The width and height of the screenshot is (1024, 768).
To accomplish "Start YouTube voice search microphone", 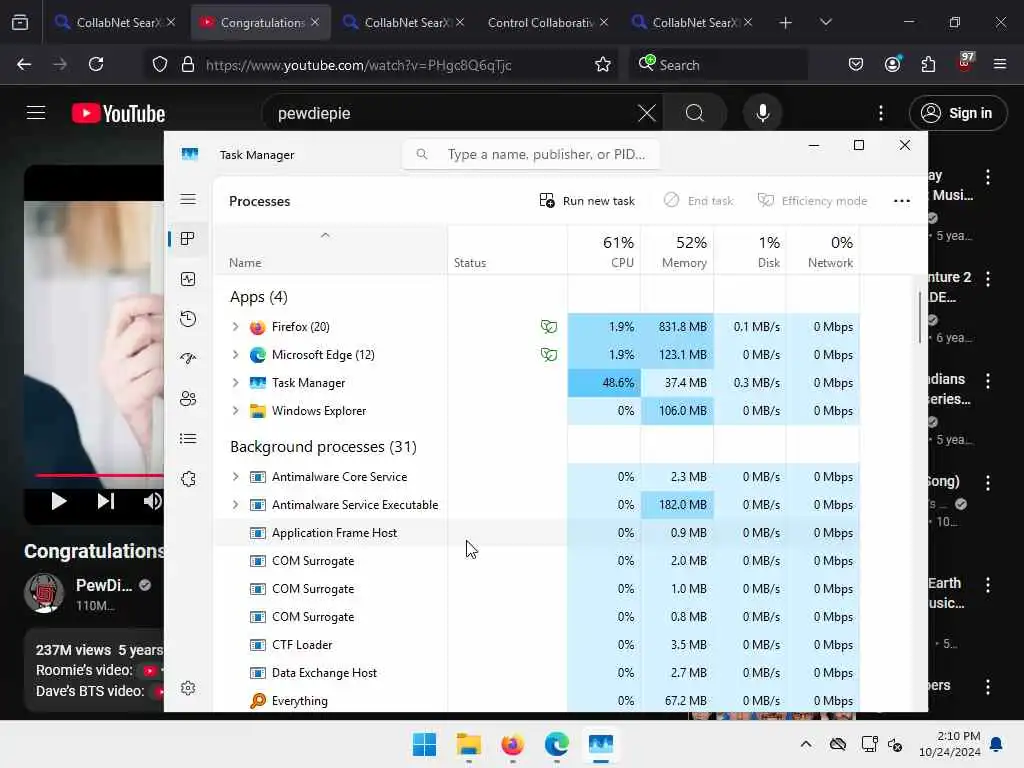I will (x=762, y=113).
